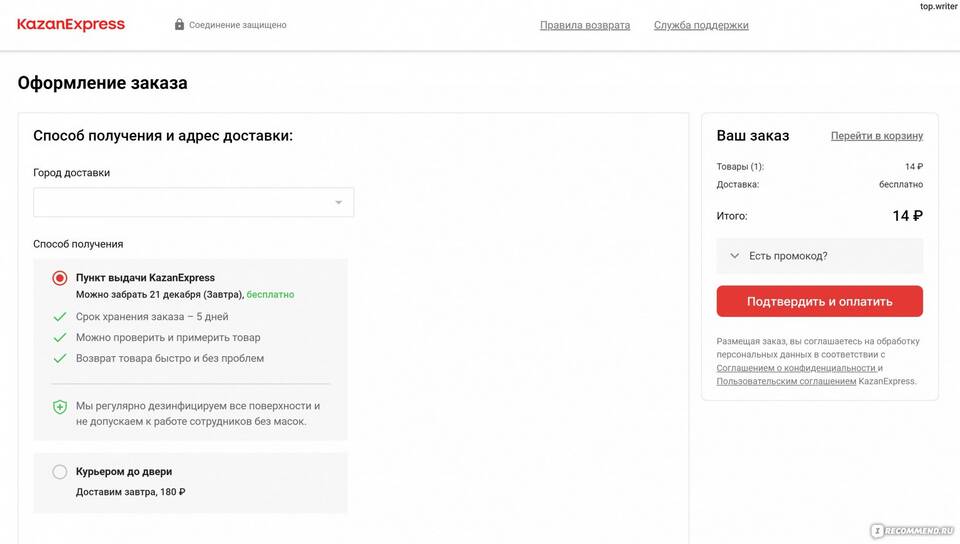This screenshot has height=544, width=960.
Task: Click the delivery city dropdown arrow
Action: tap(338, 202)
